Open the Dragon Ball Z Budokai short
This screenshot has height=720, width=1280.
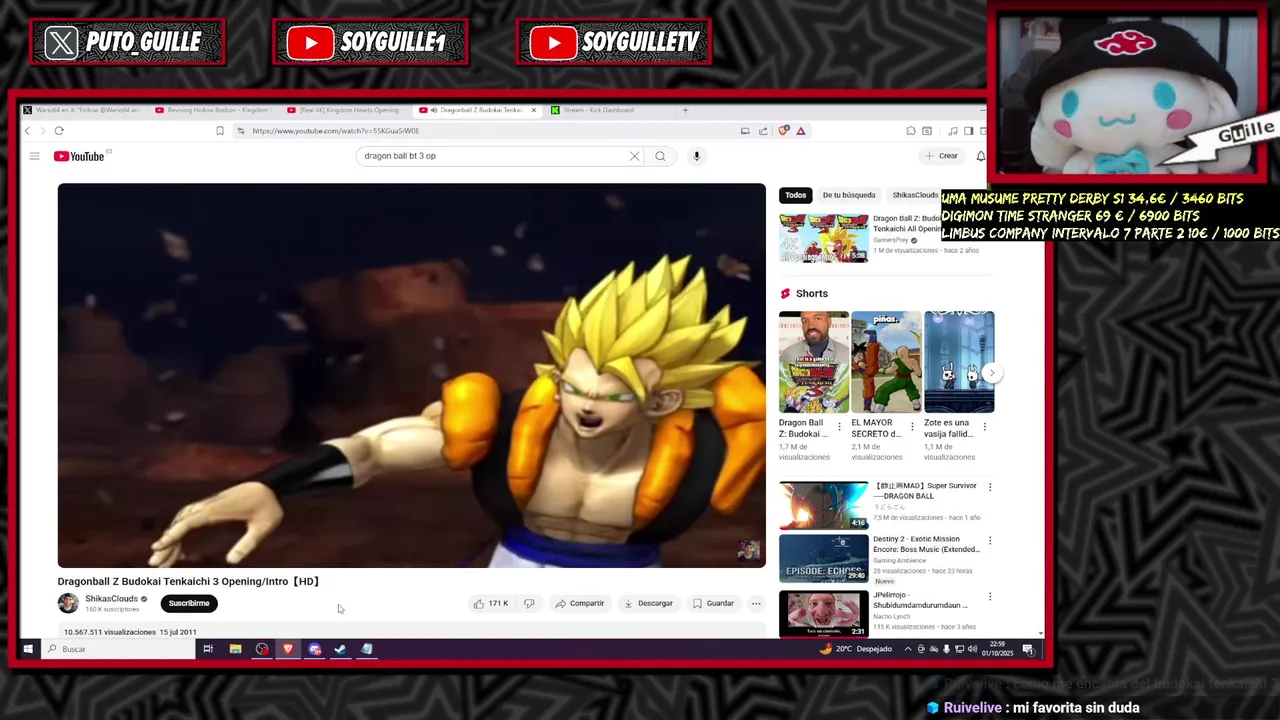click(x=814, y=362)
